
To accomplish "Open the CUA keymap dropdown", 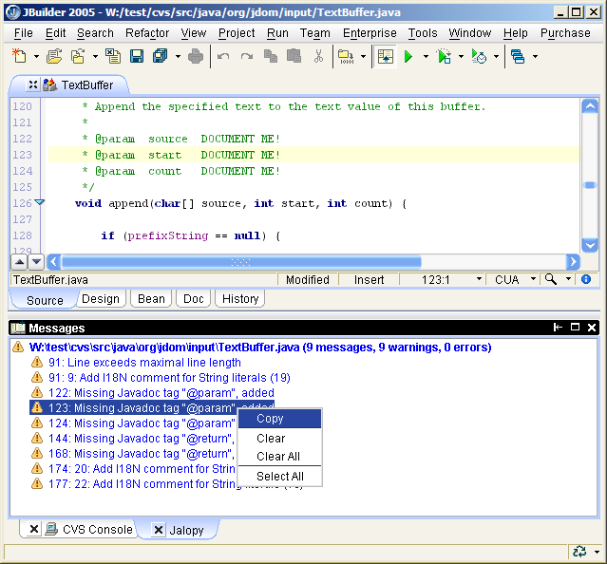I will (533, 279).
